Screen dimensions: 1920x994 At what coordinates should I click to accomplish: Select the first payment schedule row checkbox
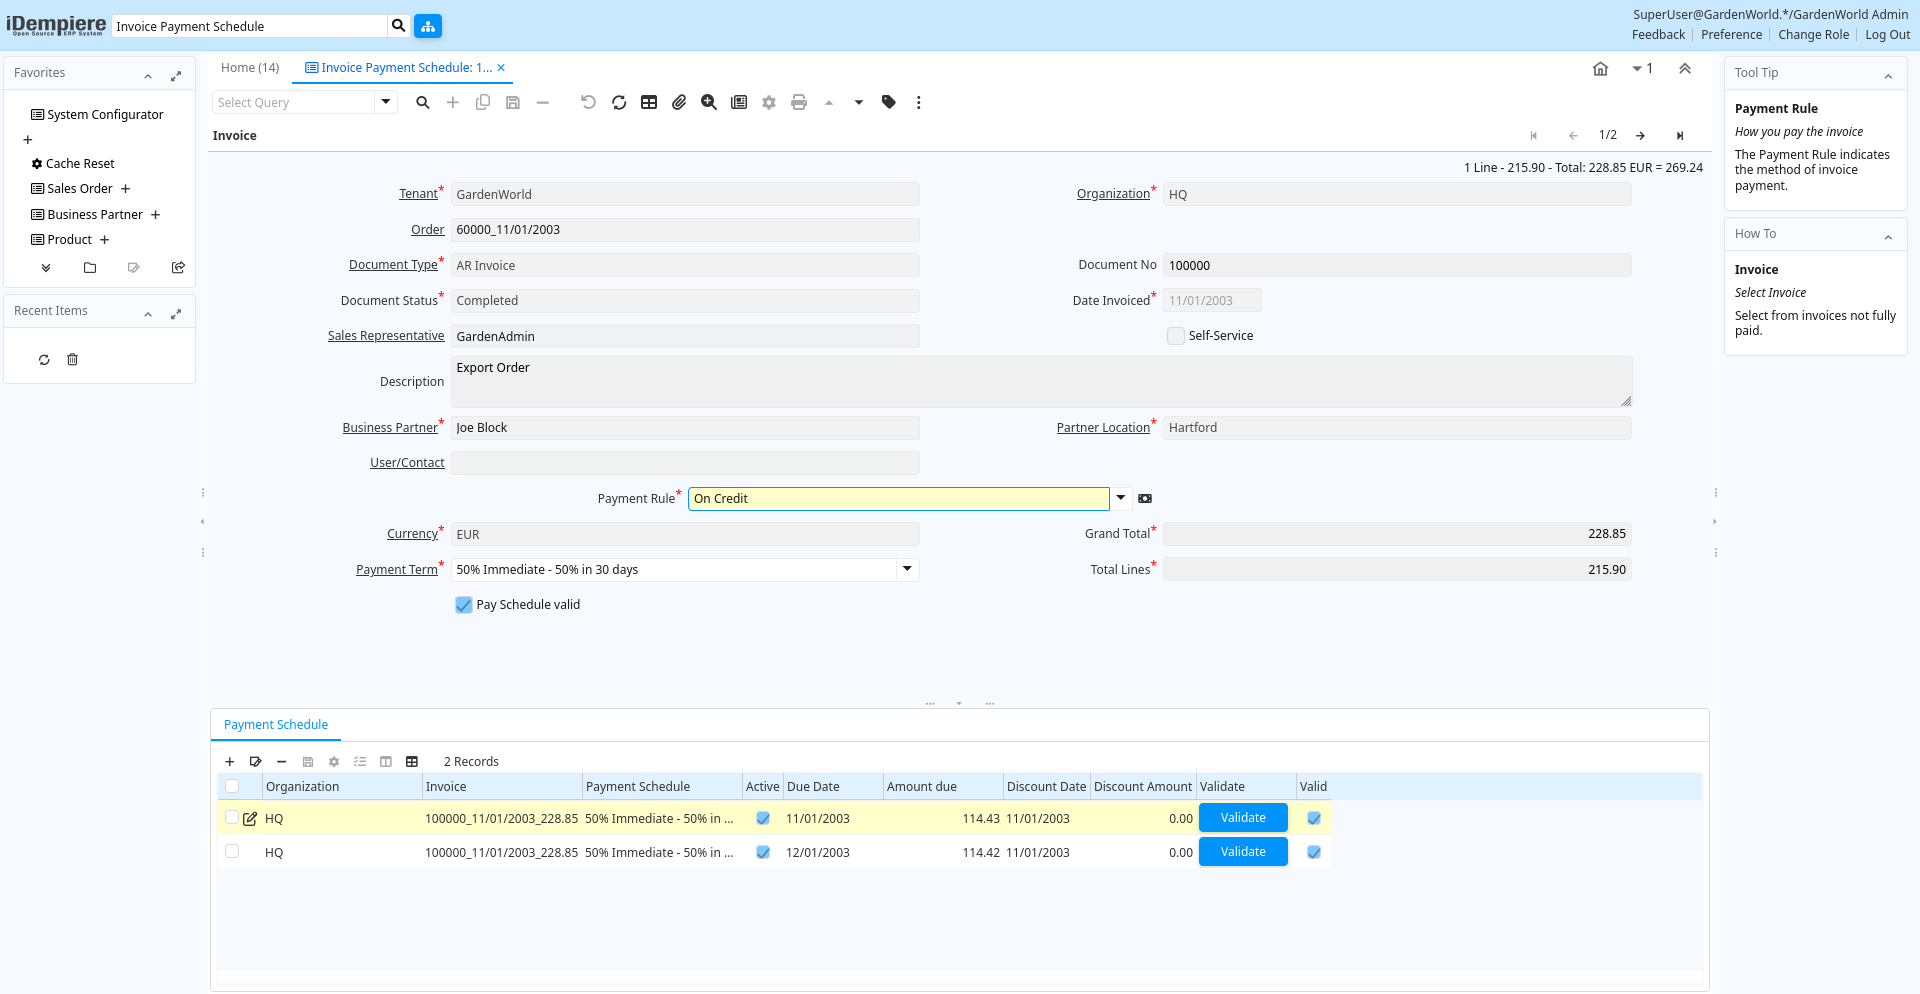click(x=232, y=817)
